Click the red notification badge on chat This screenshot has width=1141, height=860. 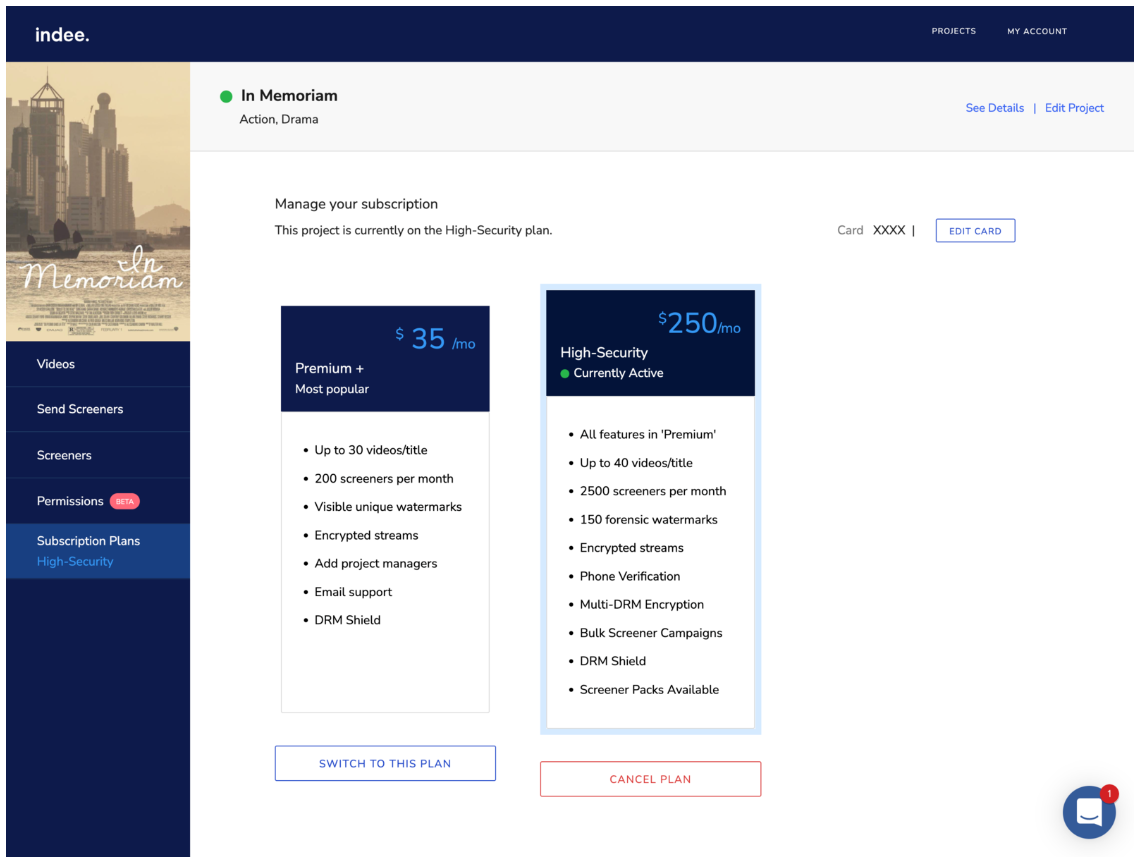click(x=1109, y=794)
